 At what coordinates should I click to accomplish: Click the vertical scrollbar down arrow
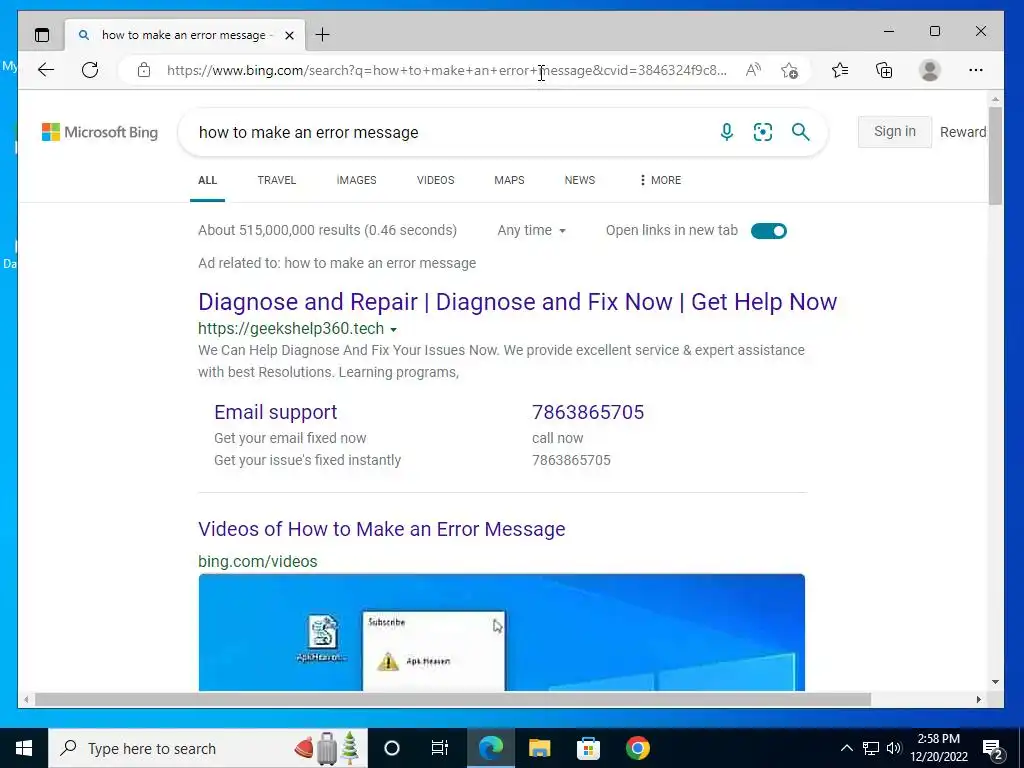pyautogui.click(x=995, y=682)
